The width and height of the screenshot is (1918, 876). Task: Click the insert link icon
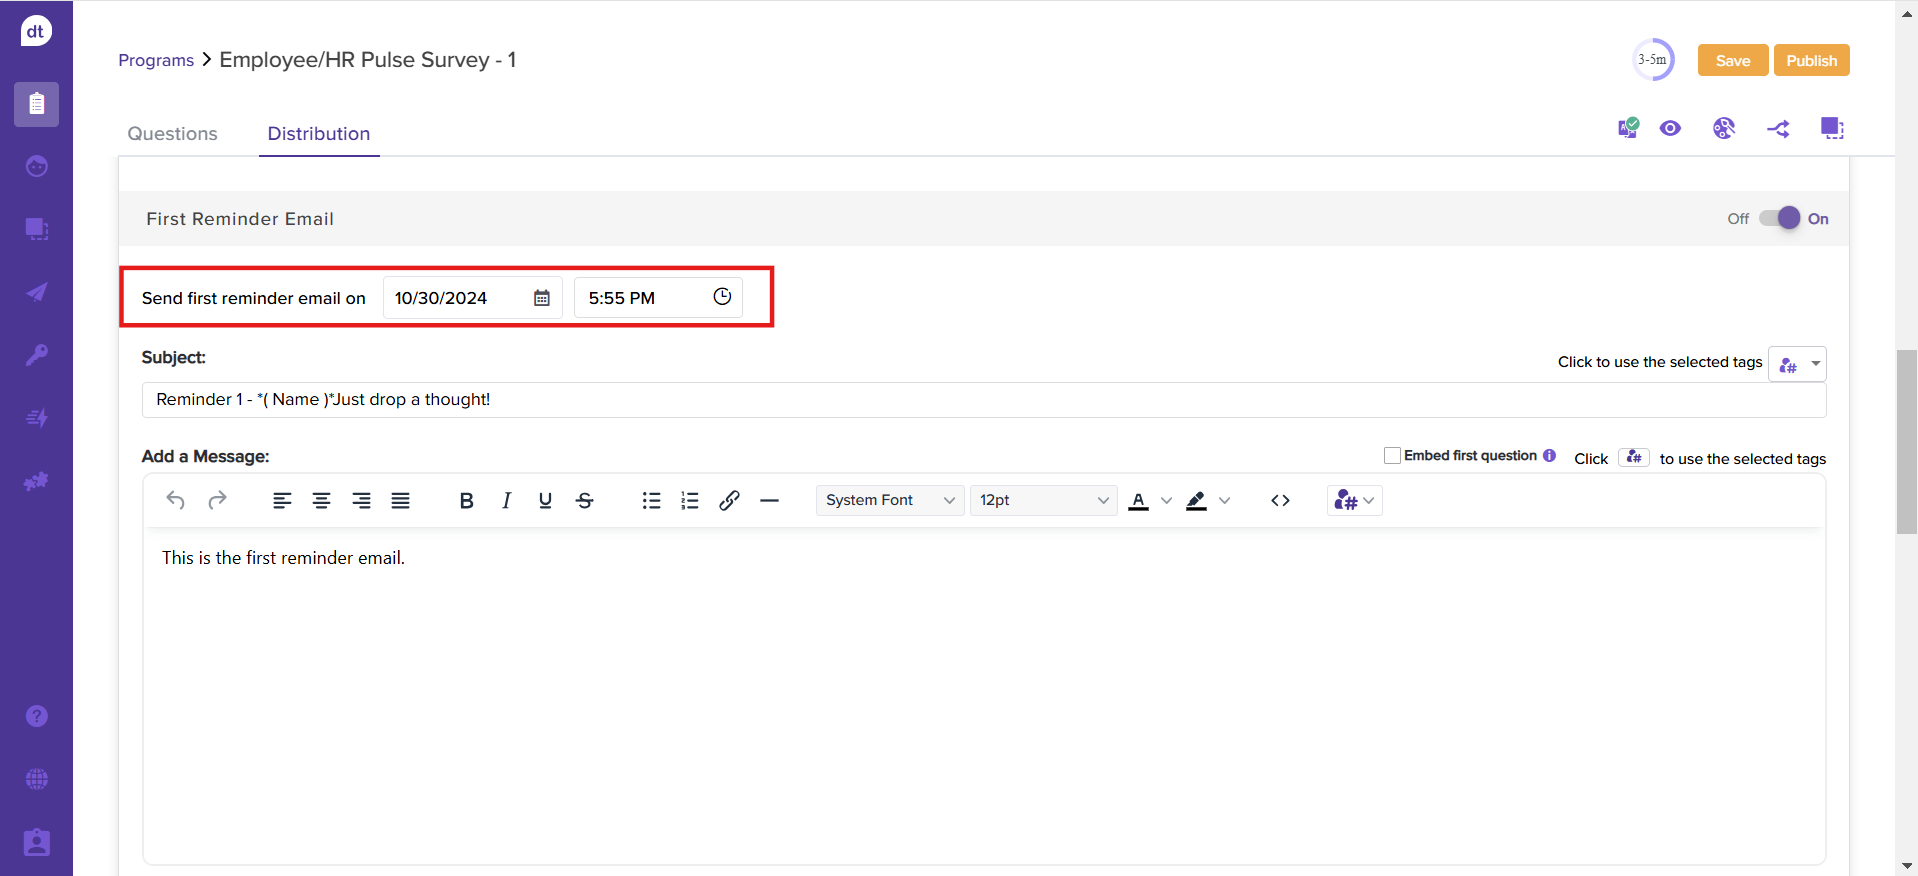[x=729, y=501]
